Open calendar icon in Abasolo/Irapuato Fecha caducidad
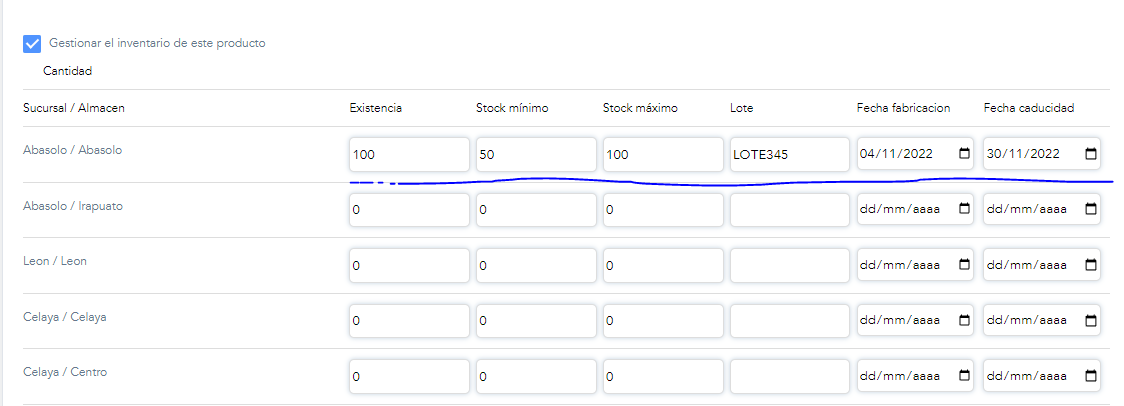Viewport: 1124px width, 406px height. pyautogui.click(x=1091, y=209)
